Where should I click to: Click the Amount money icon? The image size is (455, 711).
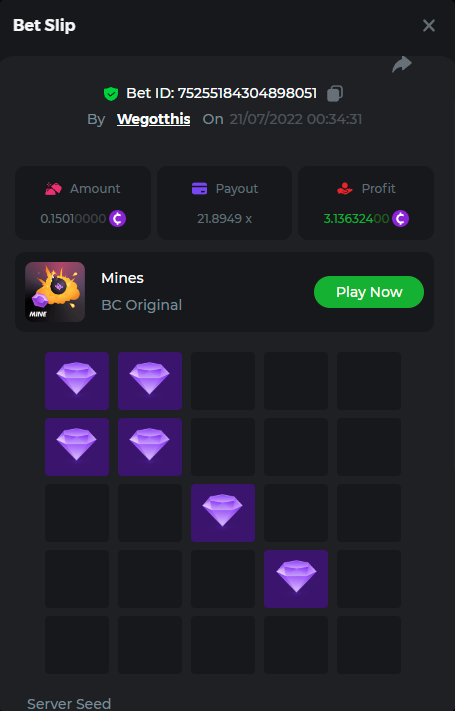(x=54, y=188)
